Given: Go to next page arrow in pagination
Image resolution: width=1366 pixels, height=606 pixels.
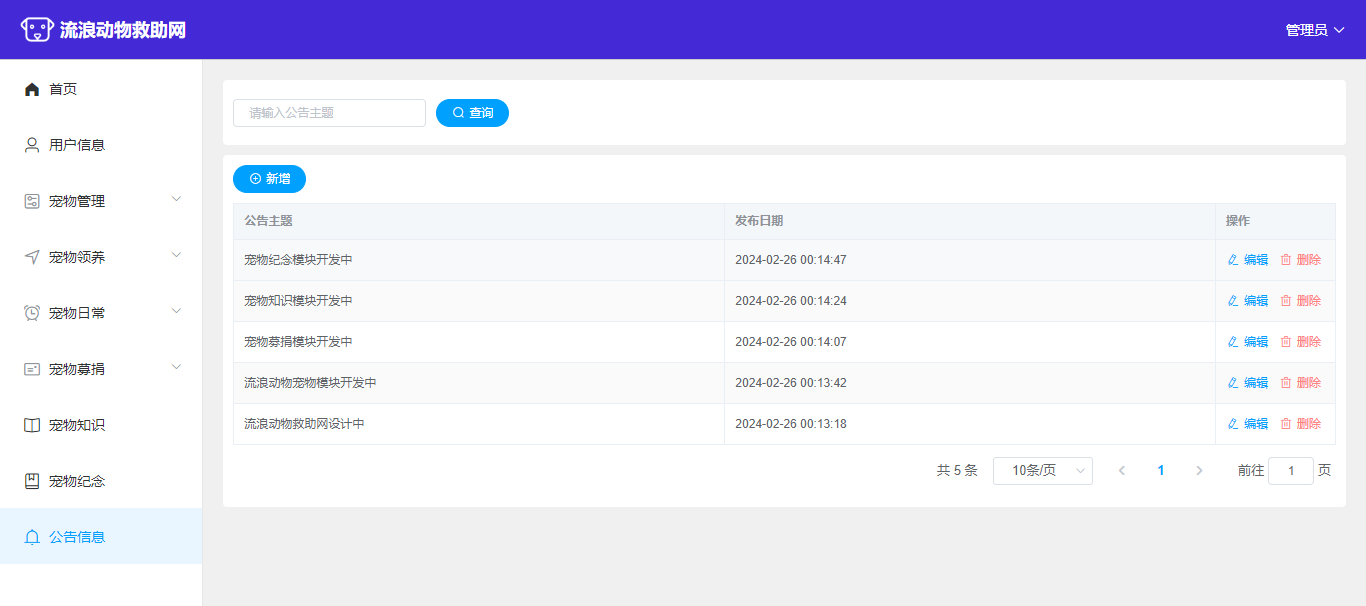Looking at the screenshot, I should 1199,471.
